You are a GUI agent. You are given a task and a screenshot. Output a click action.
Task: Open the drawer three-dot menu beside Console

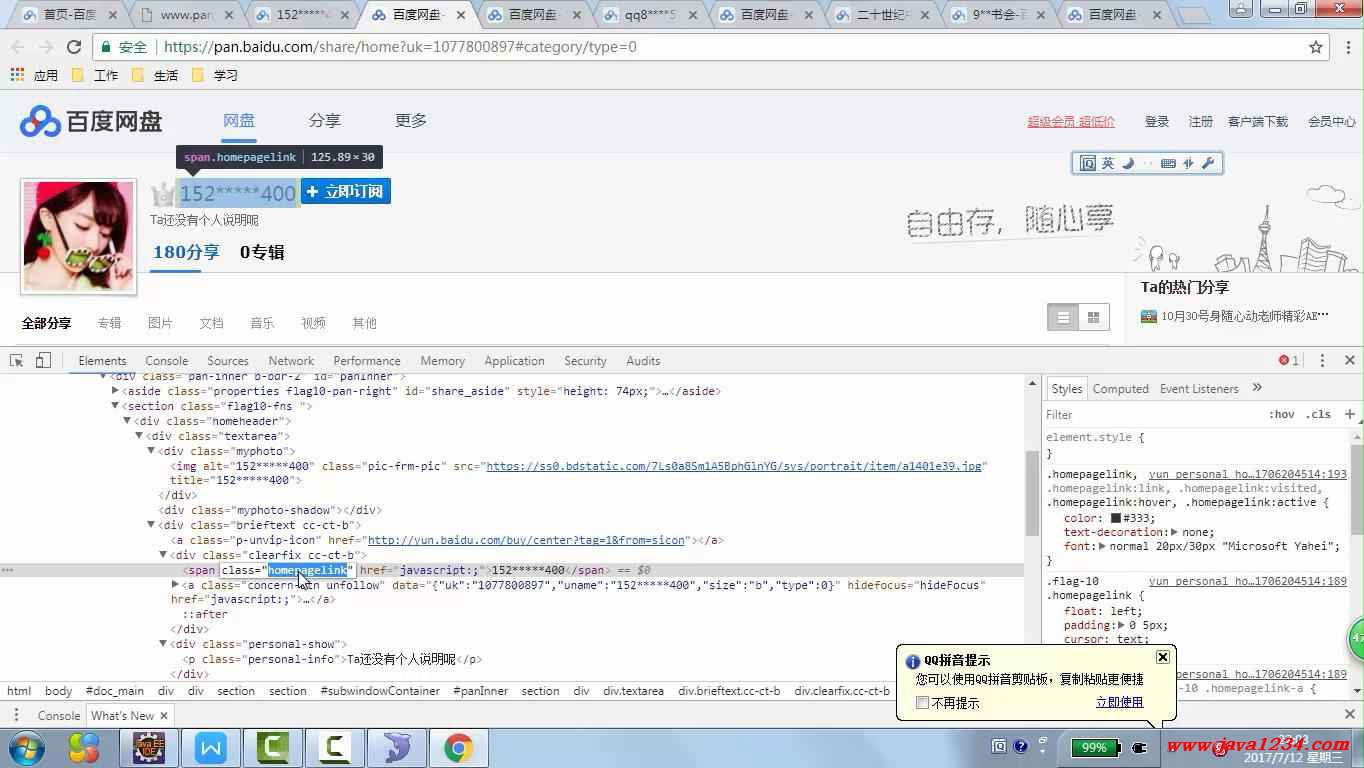point(16,715)
